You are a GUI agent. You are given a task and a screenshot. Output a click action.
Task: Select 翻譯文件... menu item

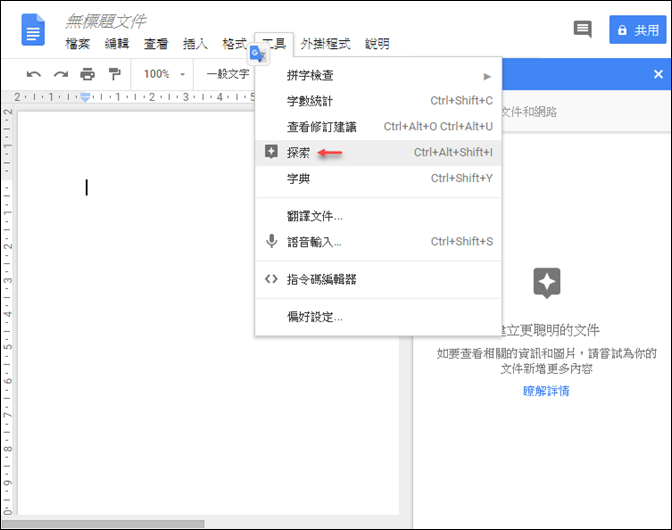(378, 216)
